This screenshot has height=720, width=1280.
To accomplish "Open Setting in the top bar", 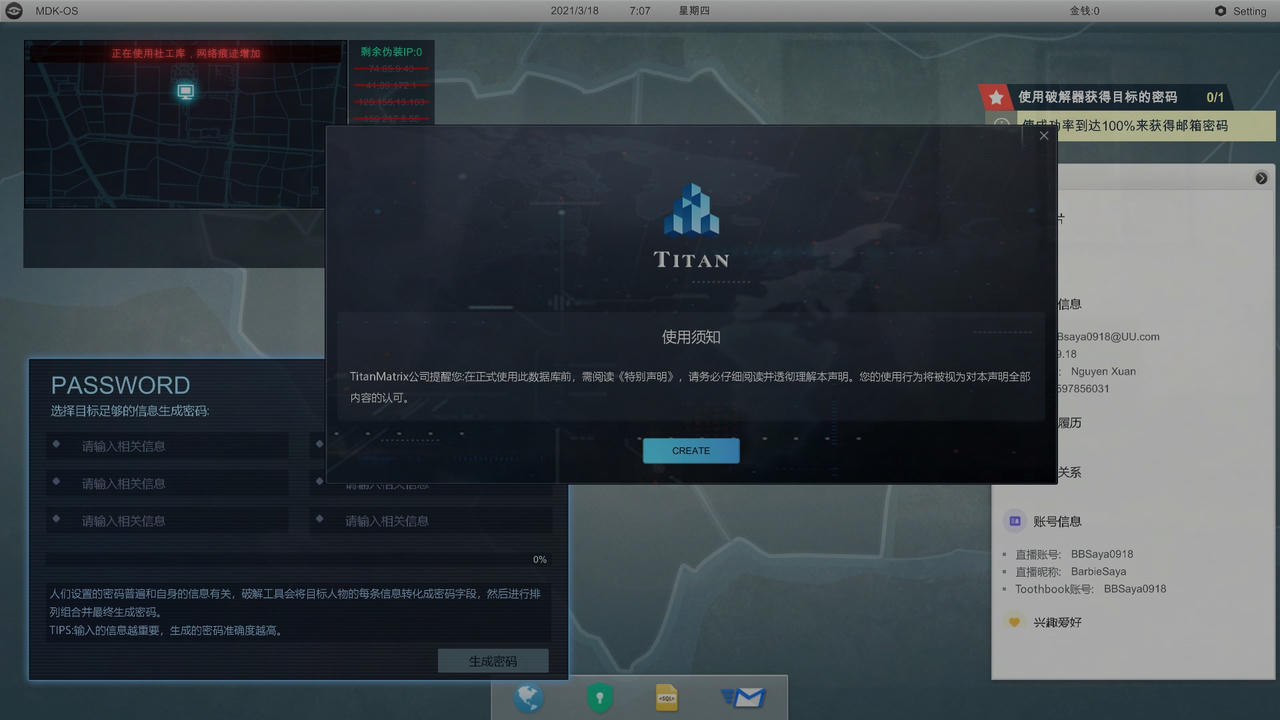I will coord(1240,11).
